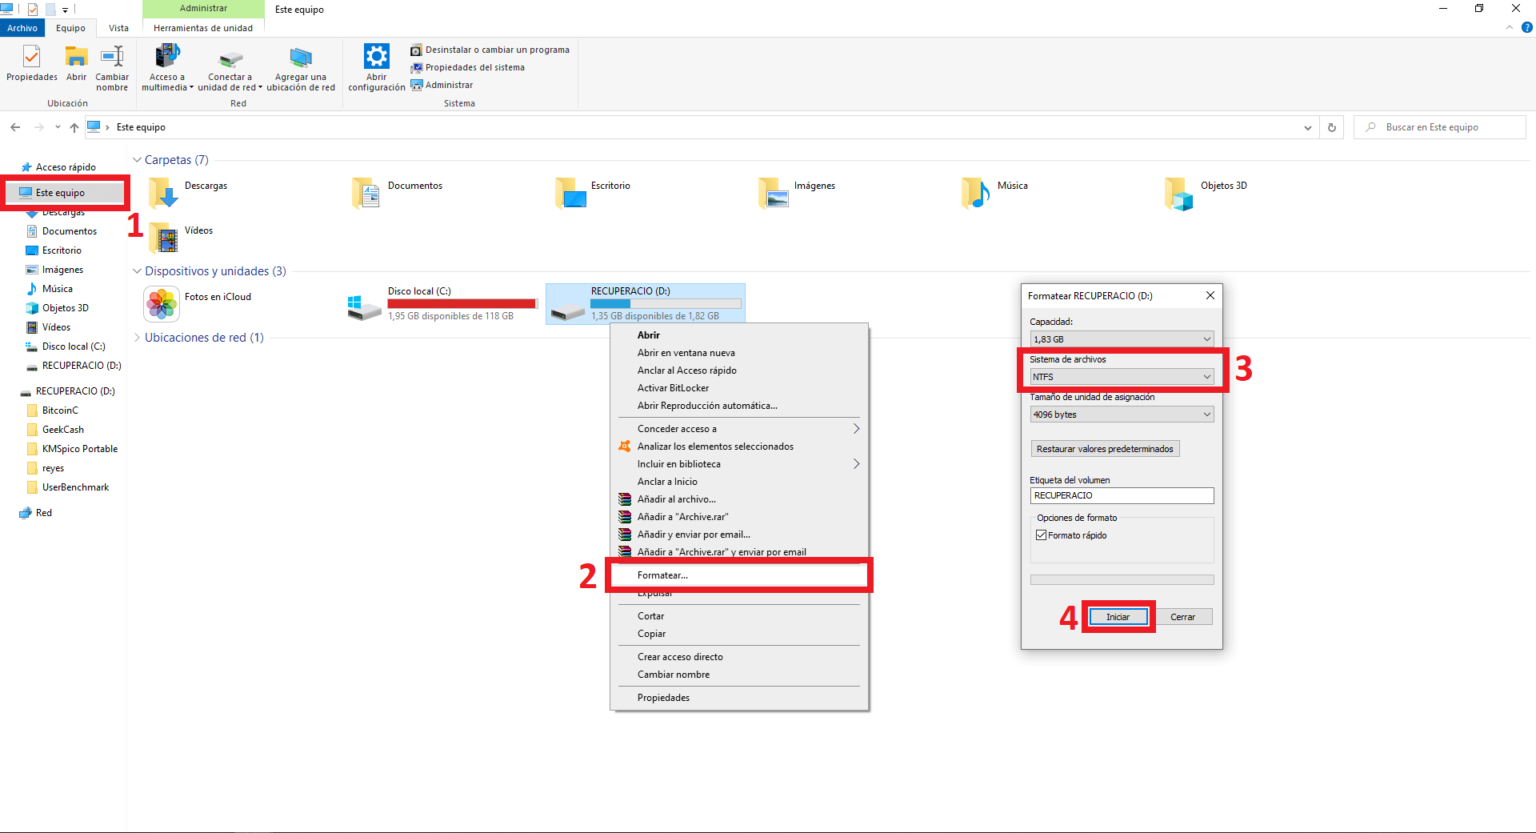Expand Ubicaciones de red section
This screenshot has height=833, width=1536.
pyautogui.click(x=137, y=338)
